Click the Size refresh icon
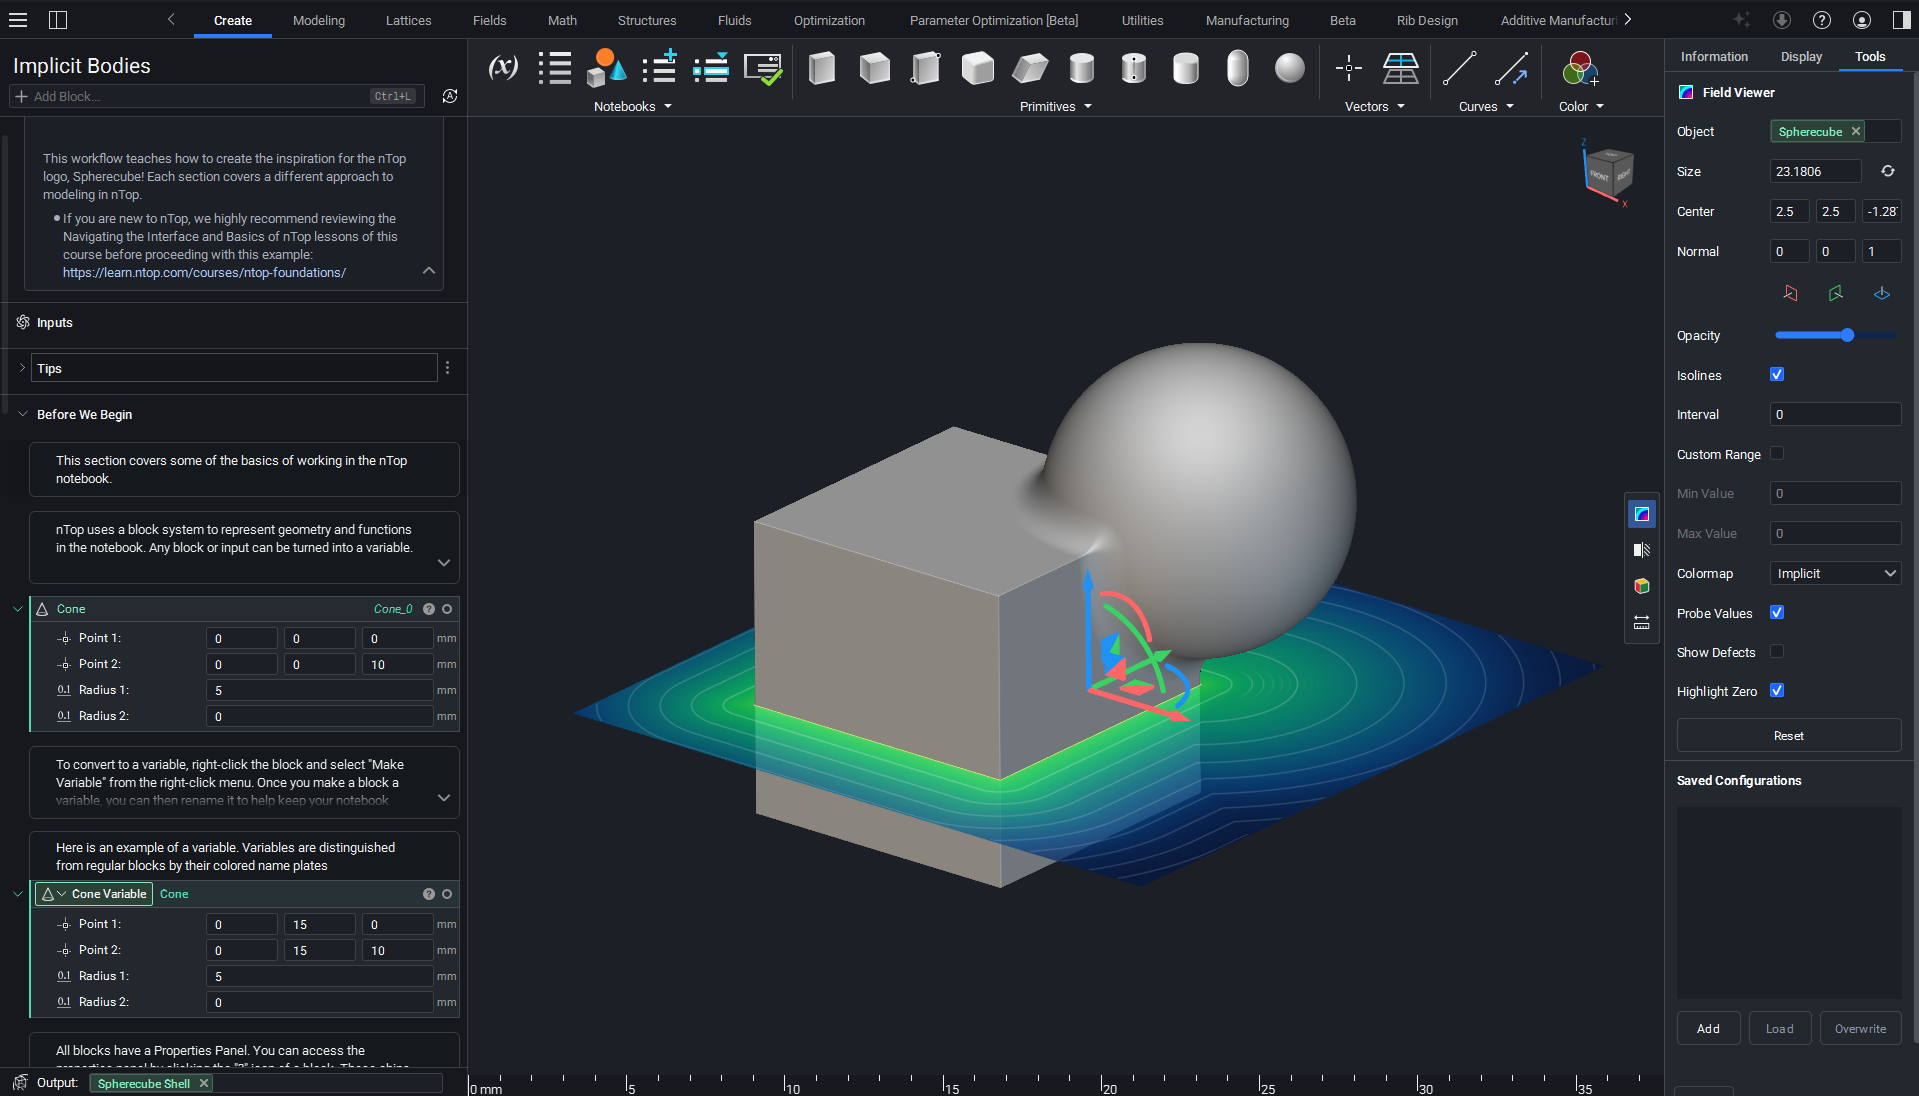 [1888, 171]
